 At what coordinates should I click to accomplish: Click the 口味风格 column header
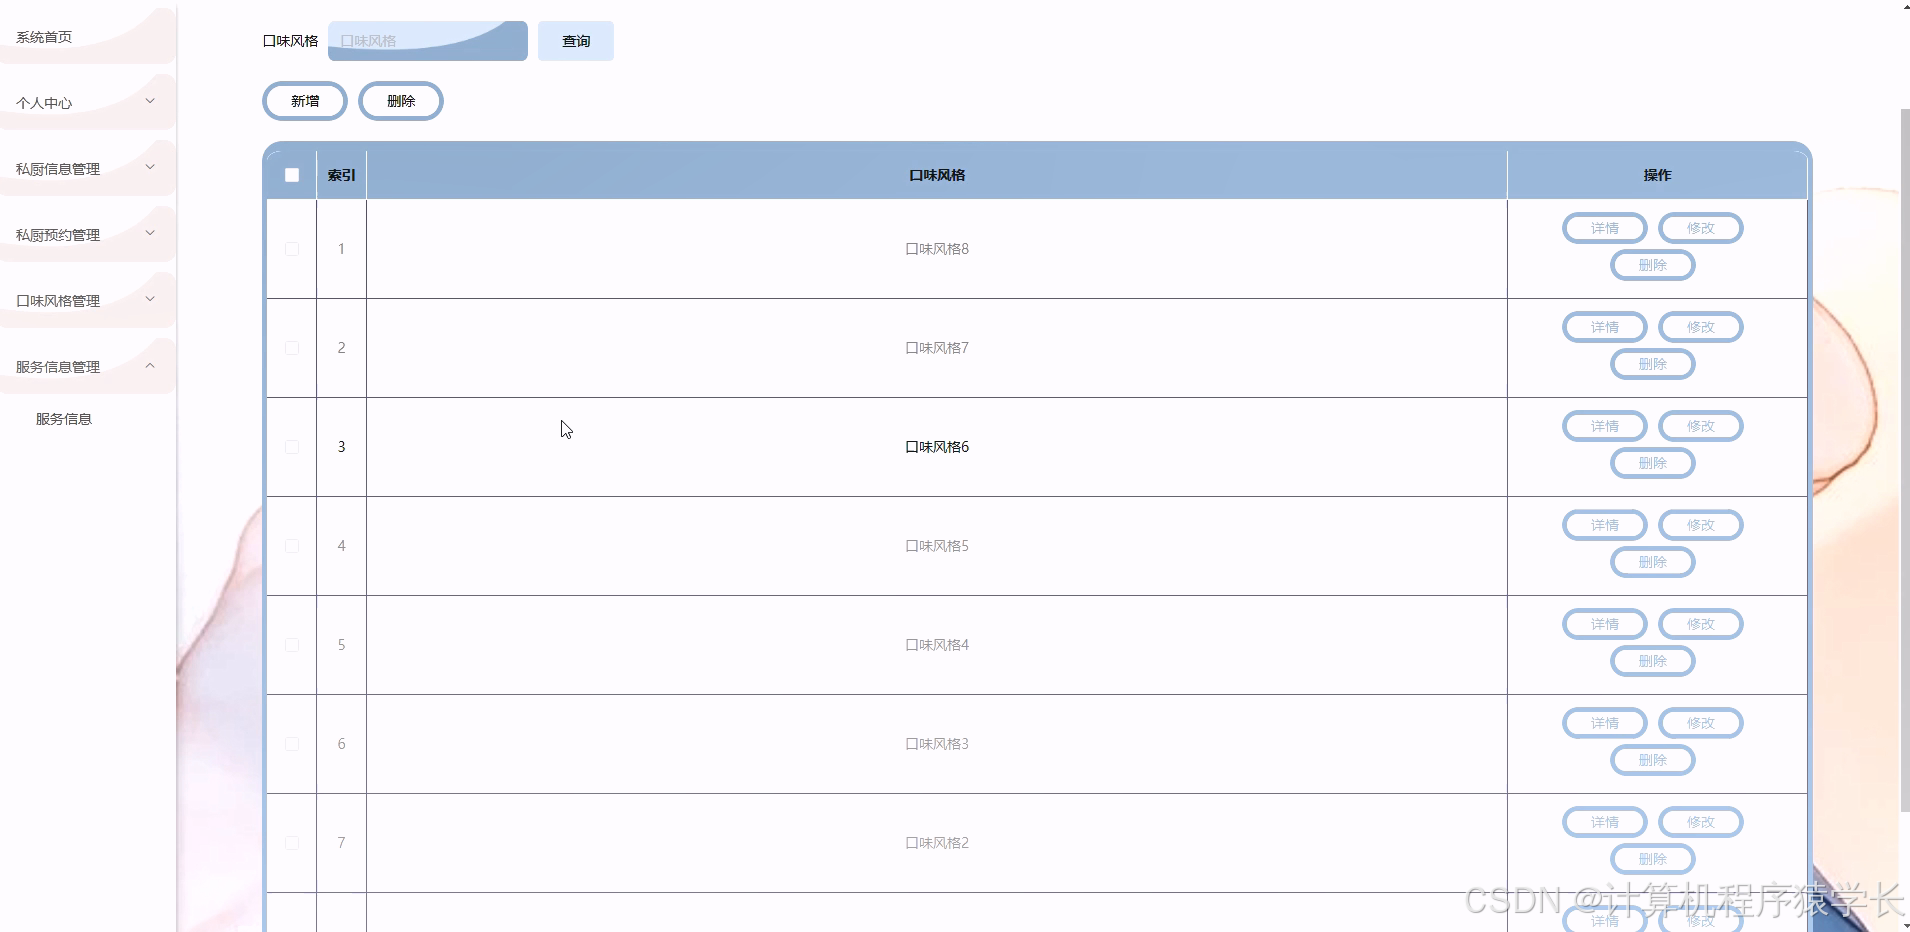937,175
